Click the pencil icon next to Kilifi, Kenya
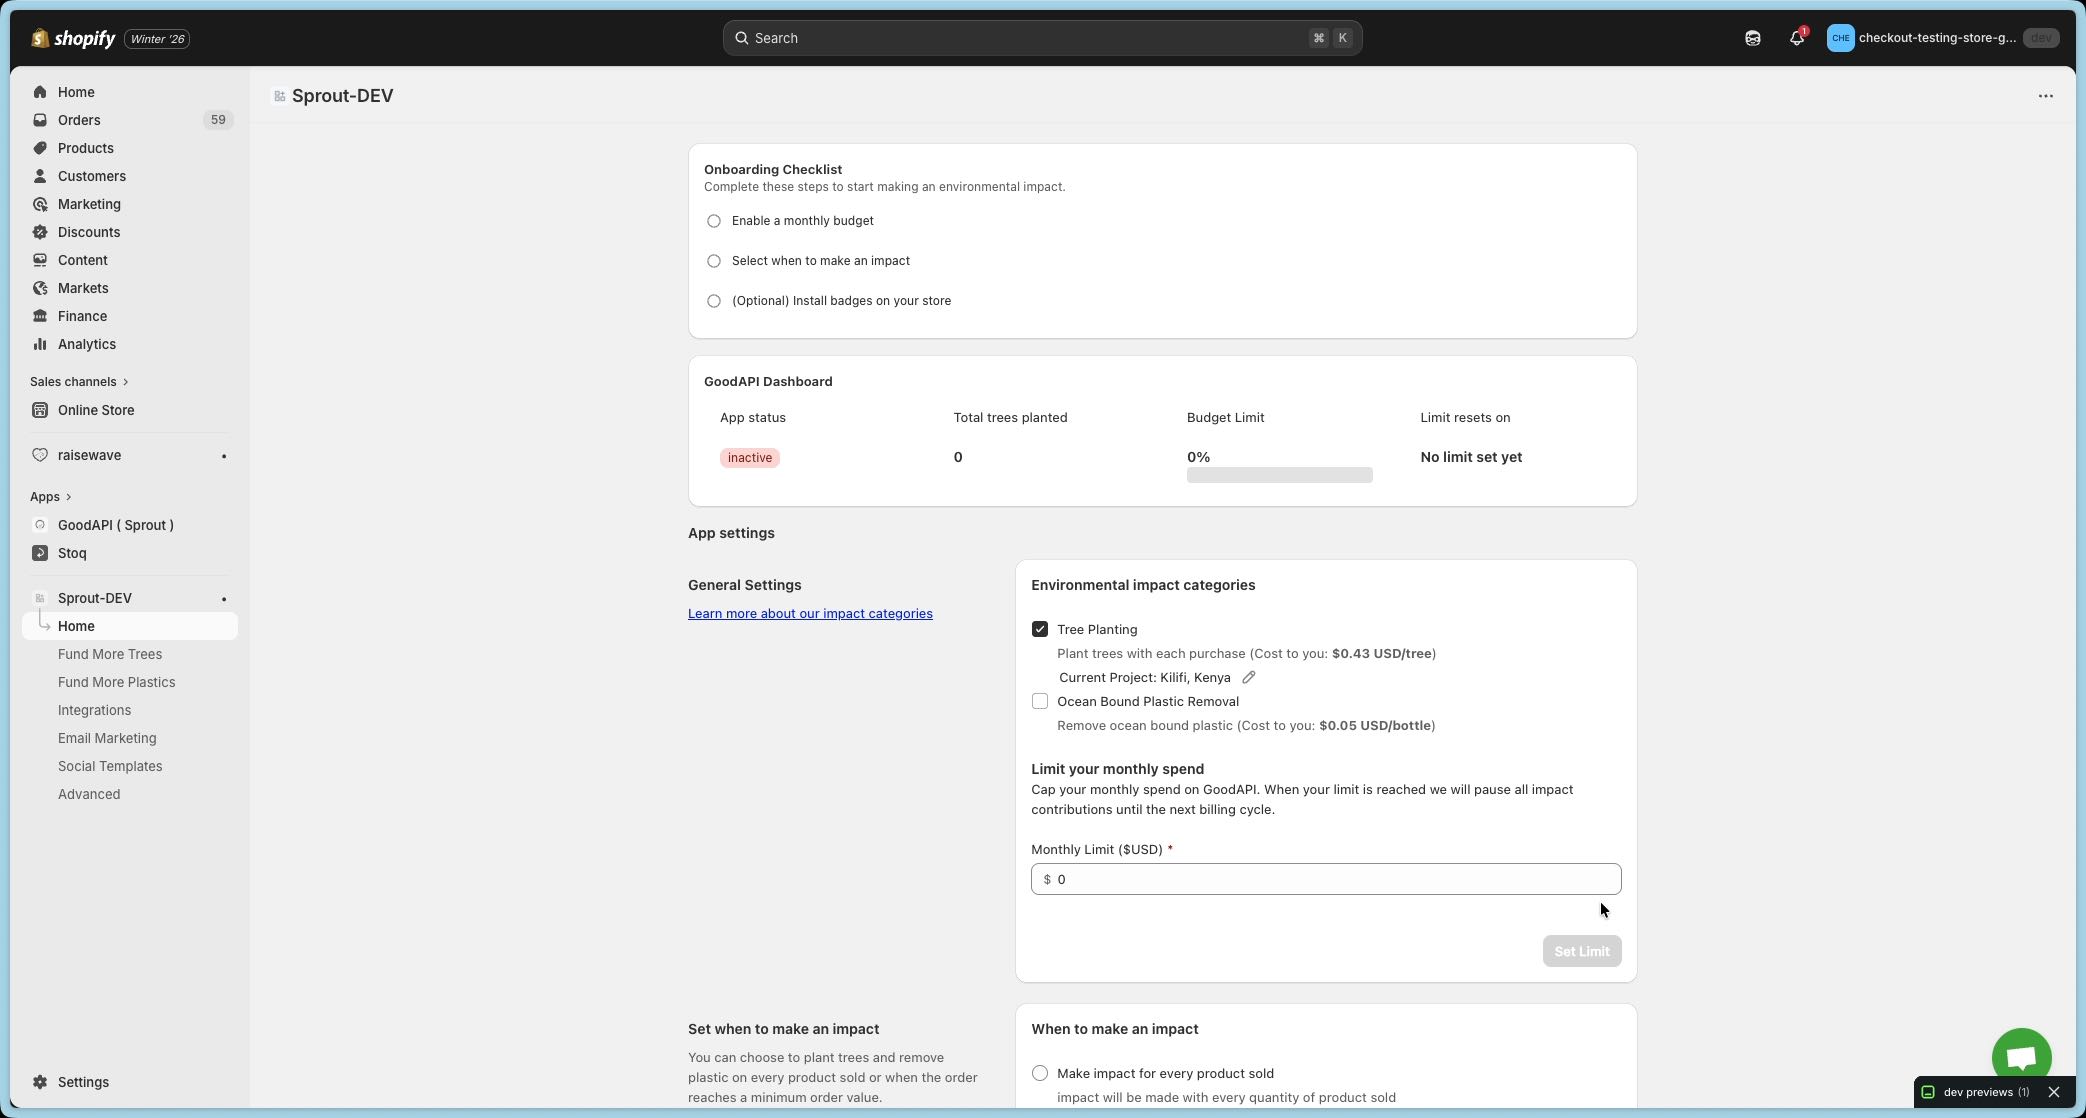 click(x=1248, y=677)
